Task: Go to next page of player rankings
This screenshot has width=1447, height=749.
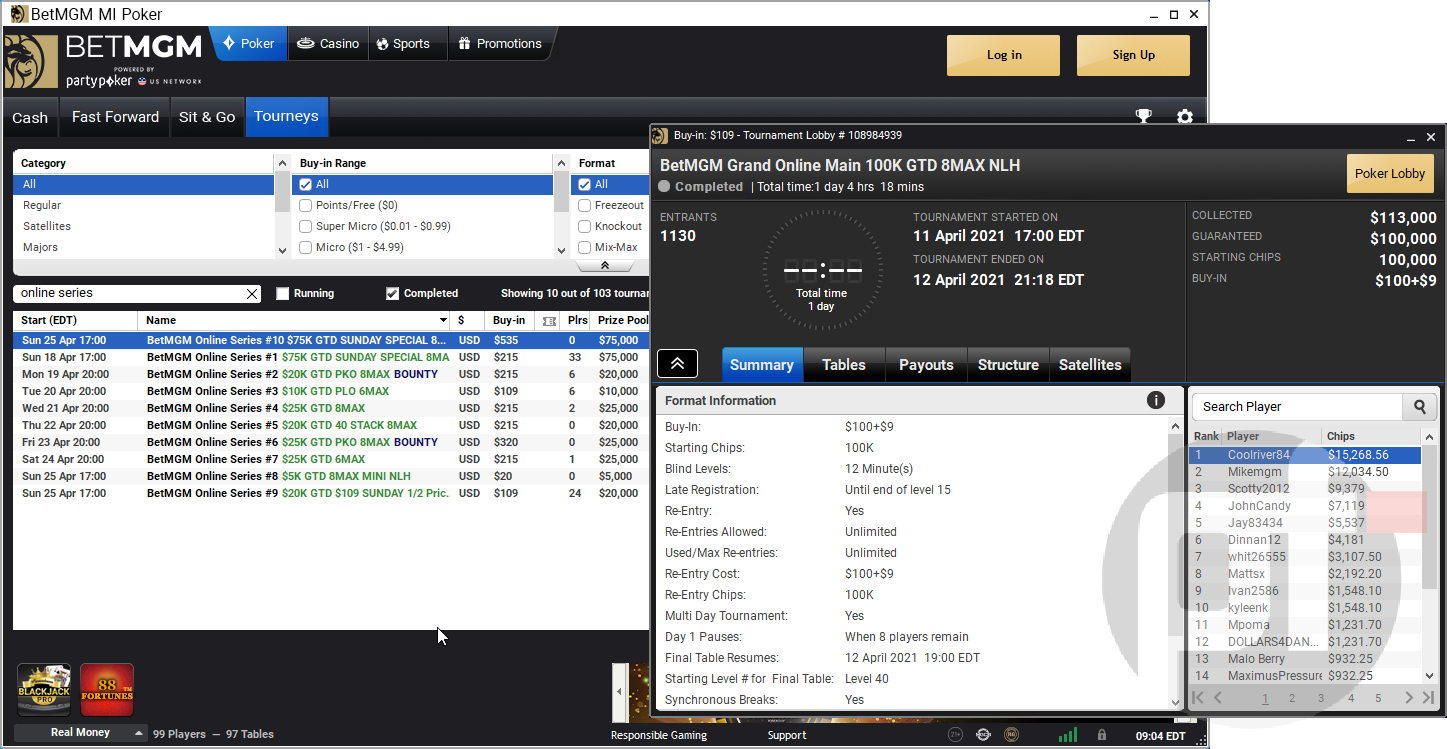Action: click(x=1409, y=698)
